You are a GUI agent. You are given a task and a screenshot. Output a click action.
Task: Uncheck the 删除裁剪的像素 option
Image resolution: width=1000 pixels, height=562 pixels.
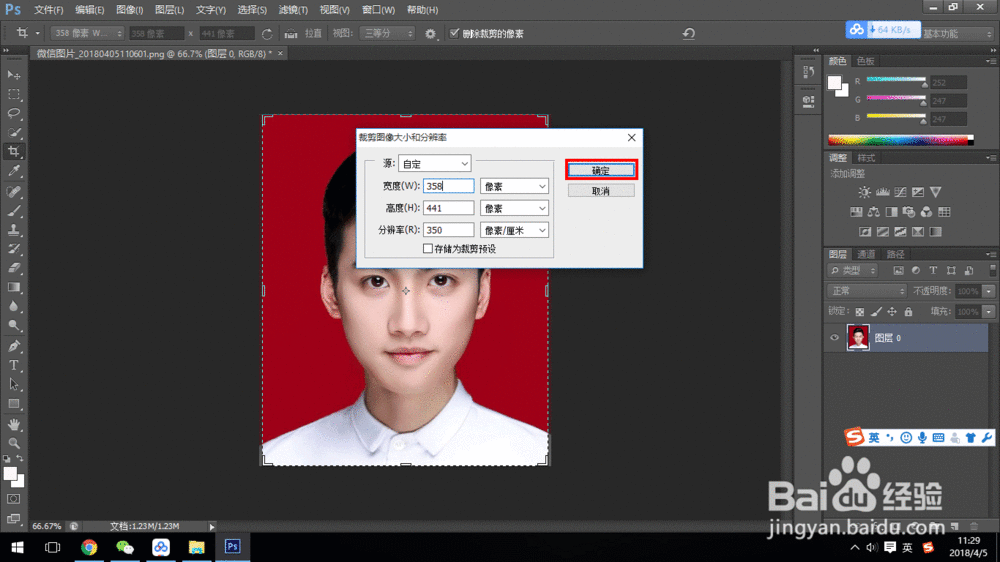coord(455,34)
